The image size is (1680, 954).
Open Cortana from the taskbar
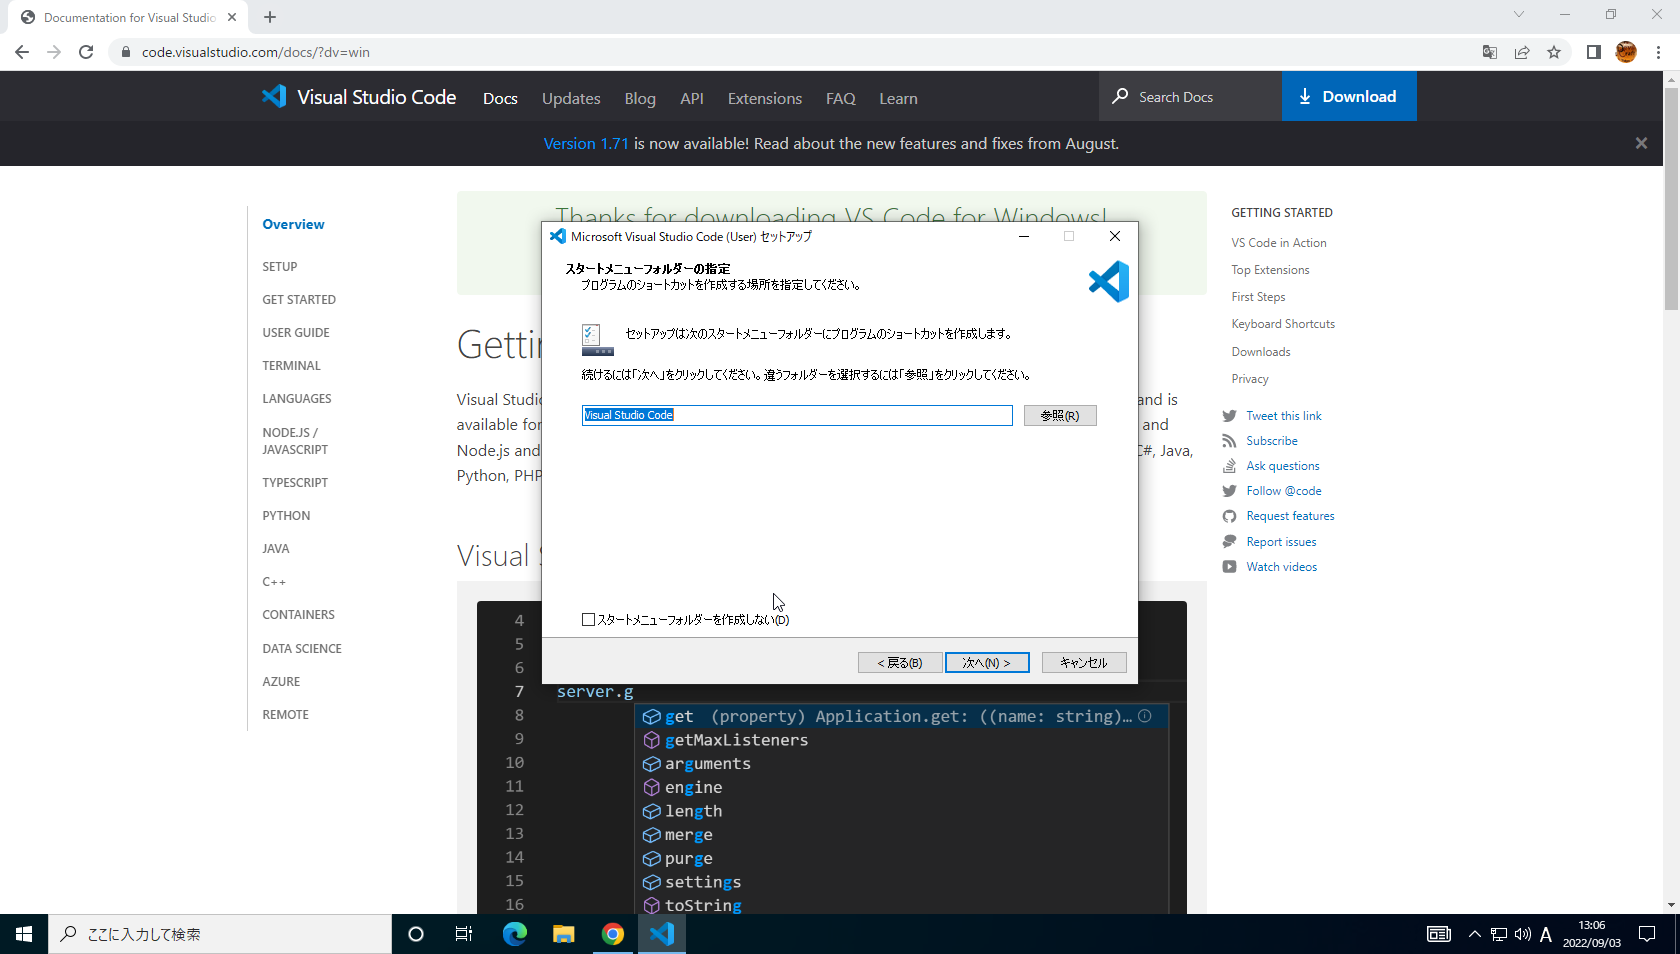point(416,934)
